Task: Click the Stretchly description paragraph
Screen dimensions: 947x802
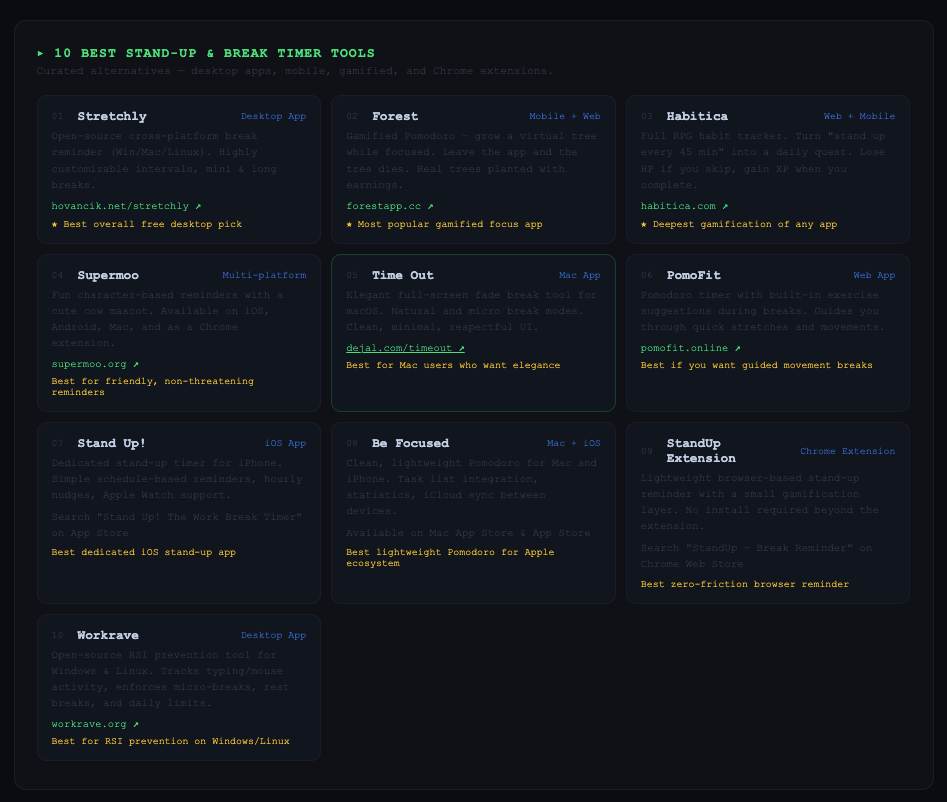Action: pos(164,161)
